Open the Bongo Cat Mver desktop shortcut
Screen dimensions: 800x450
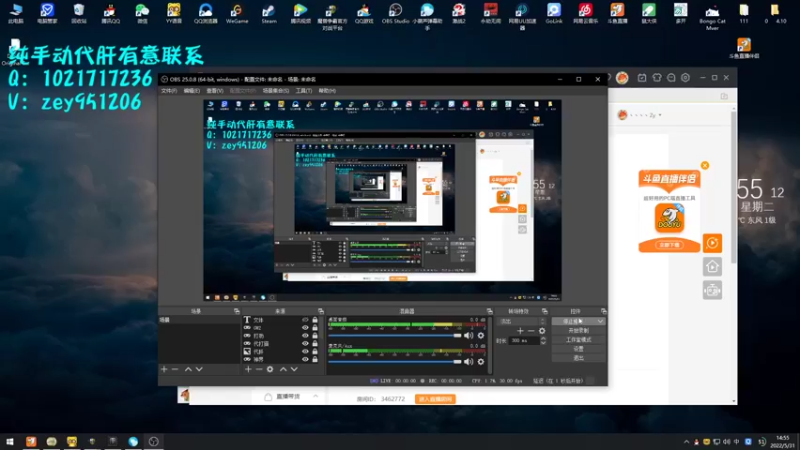tap(712, 15)
